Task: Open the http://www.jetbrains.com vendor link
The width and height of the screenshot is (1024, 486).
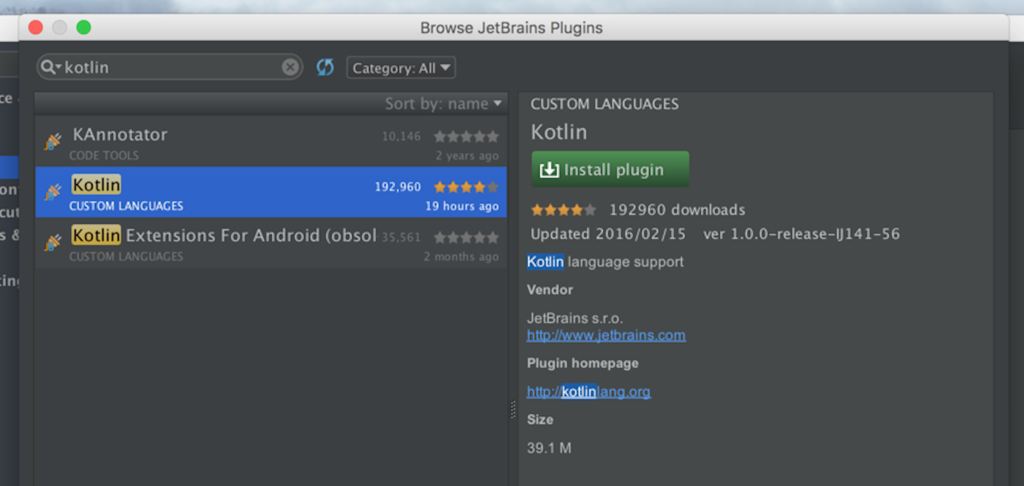Action: pos(606,336)
